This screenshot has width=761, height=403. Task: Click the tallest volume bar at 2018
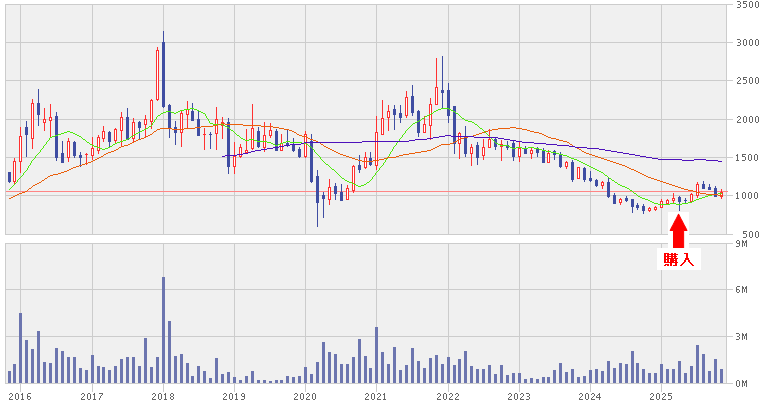pos(163,330)
